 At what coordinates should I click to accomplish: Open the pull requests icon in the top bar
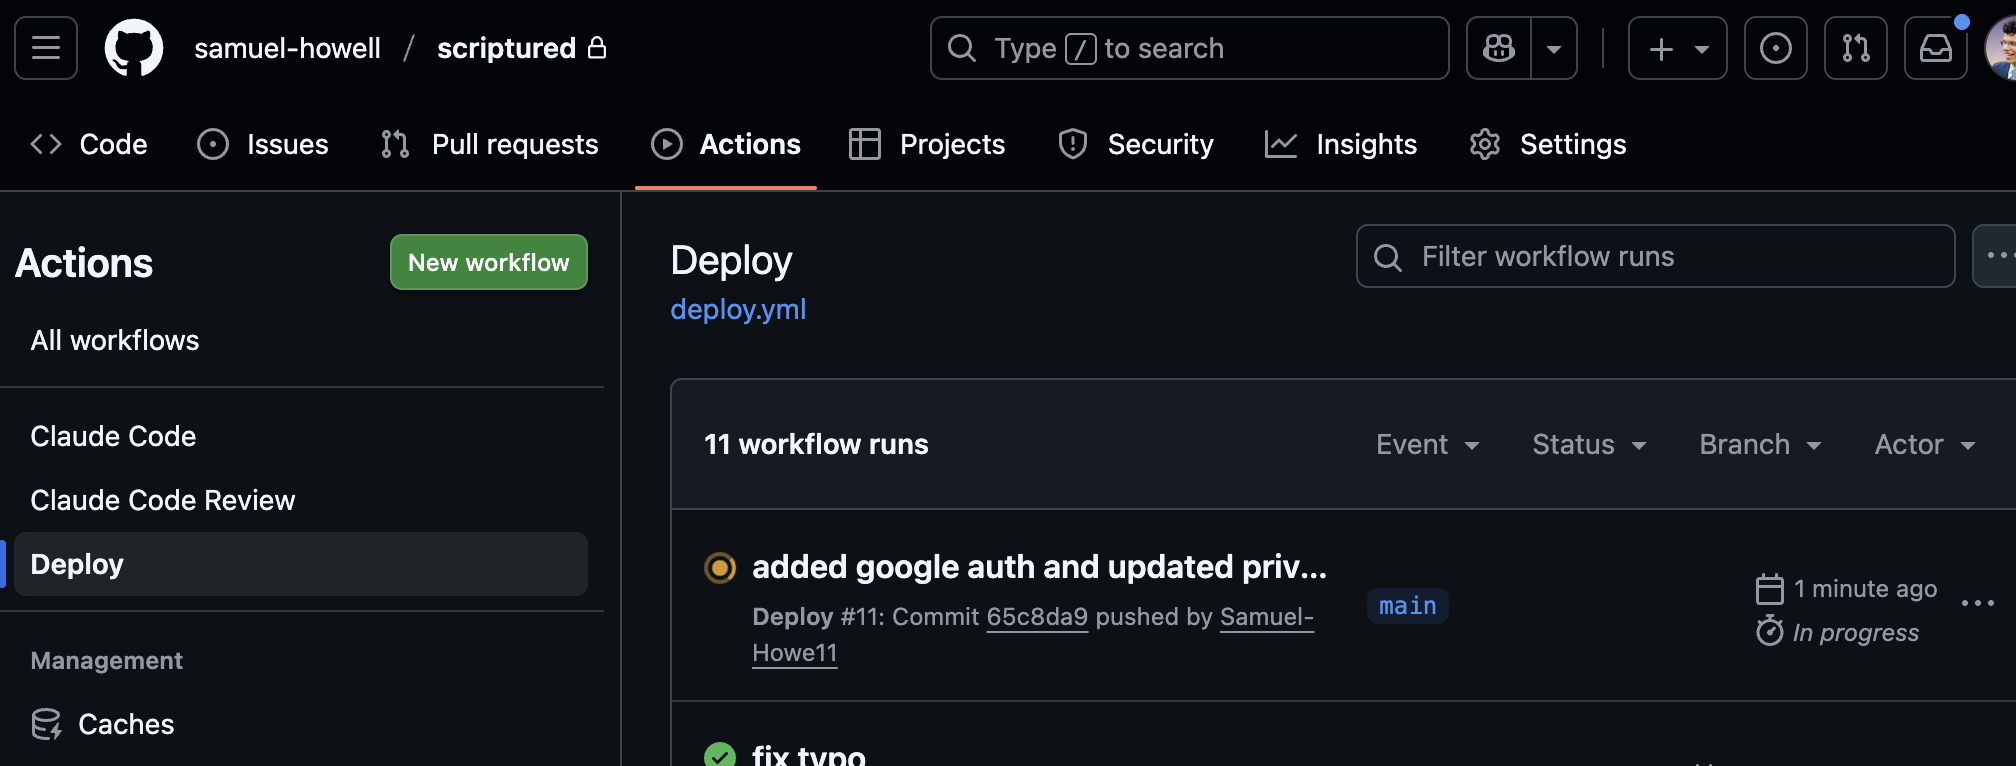click(x=1856, y=48)
